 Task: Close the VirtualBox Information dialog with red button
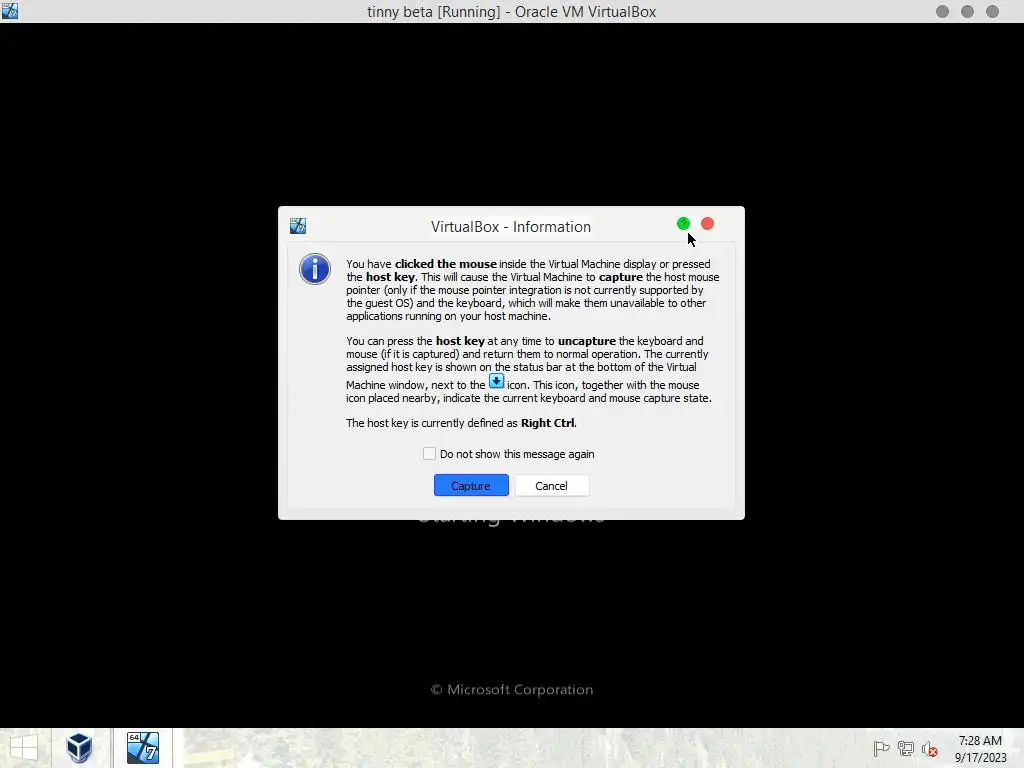707,224
